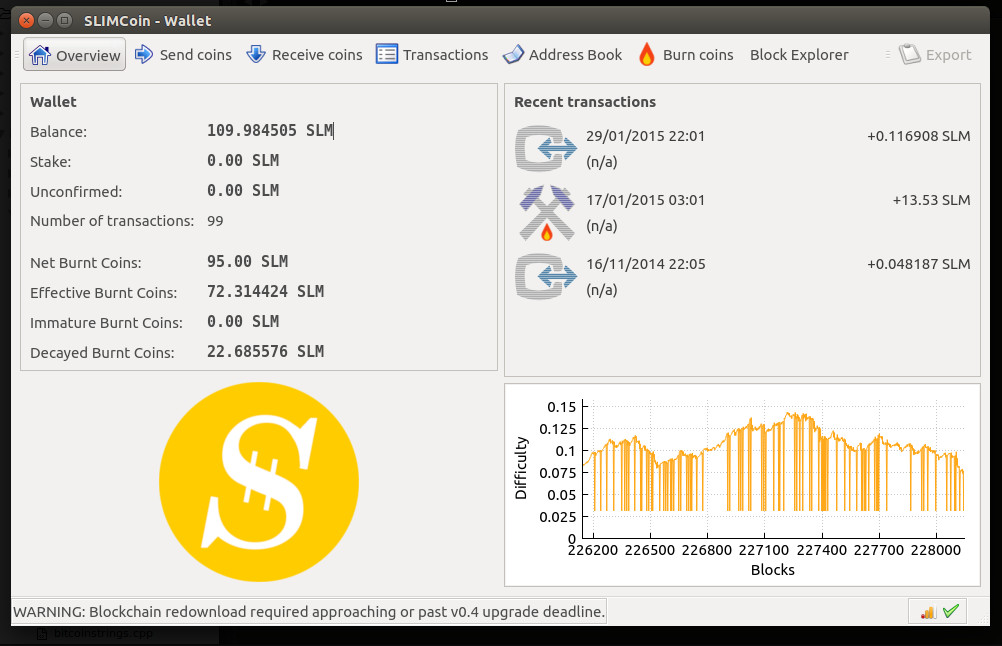Click the Decayed Burnt Coins label
1002x646 pixels.
coord(102,353)
